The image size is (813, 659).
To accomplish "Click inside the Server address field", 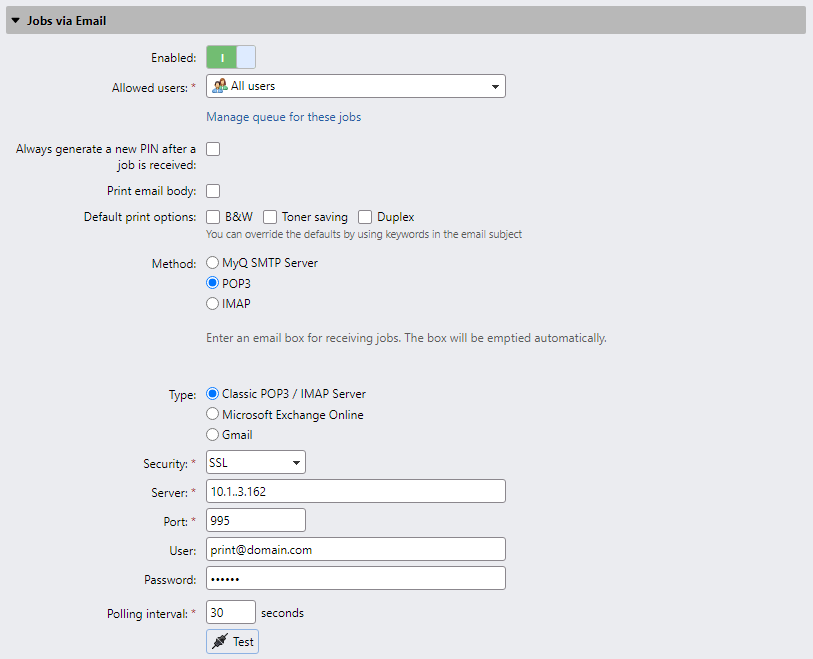I will [x=355, y=490].
